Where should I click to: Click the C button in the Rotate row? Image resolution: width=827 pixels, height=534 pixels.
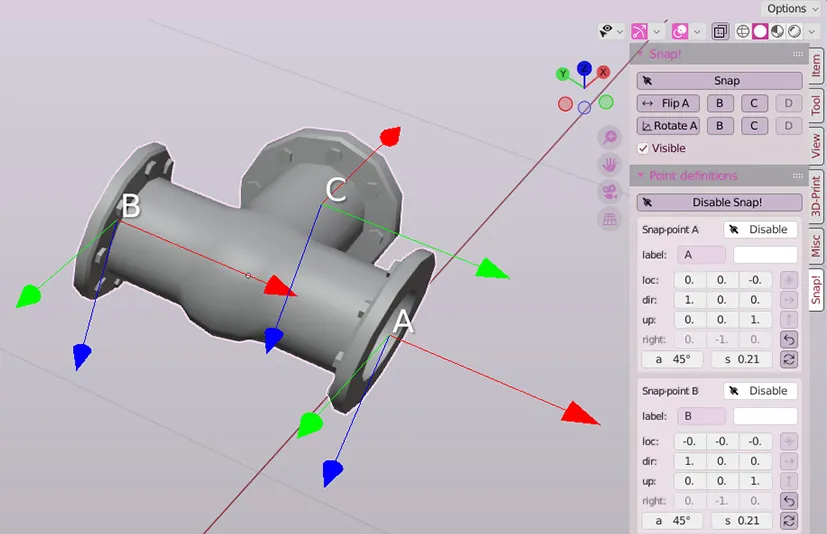[x=754, y=126]
